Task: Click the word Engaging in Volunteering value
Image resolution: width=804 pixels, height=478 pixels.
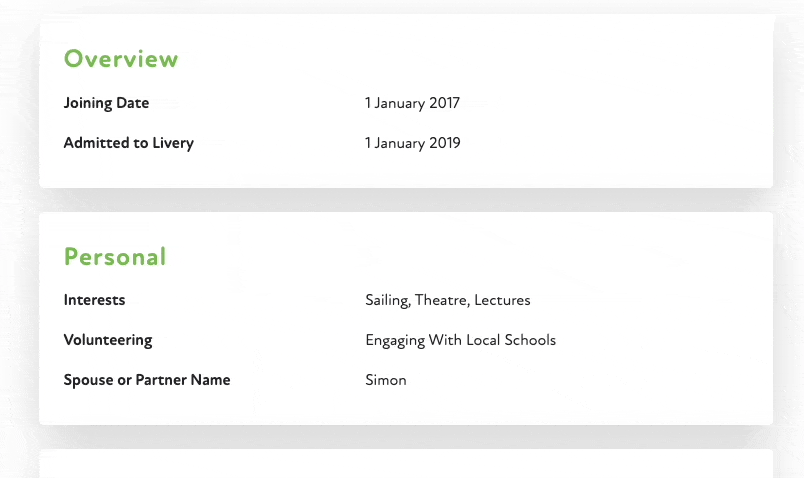Action: [394, 340]
